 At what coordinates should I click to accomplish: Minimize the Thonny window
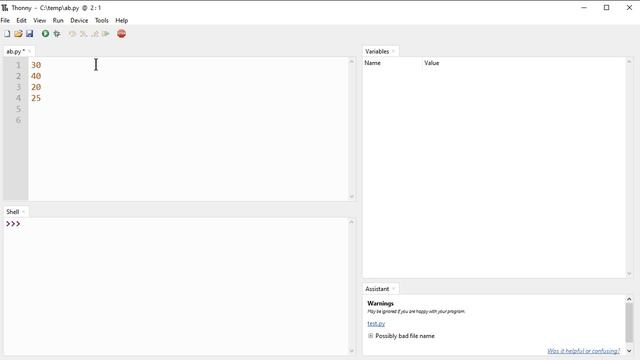coord(584,8)
